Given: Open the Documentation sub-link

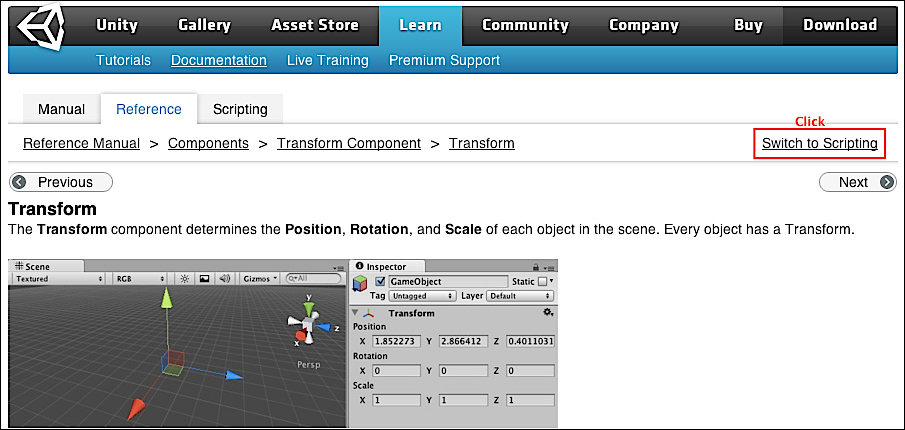Looking at the screenshot, I should [x=219, y=60].
